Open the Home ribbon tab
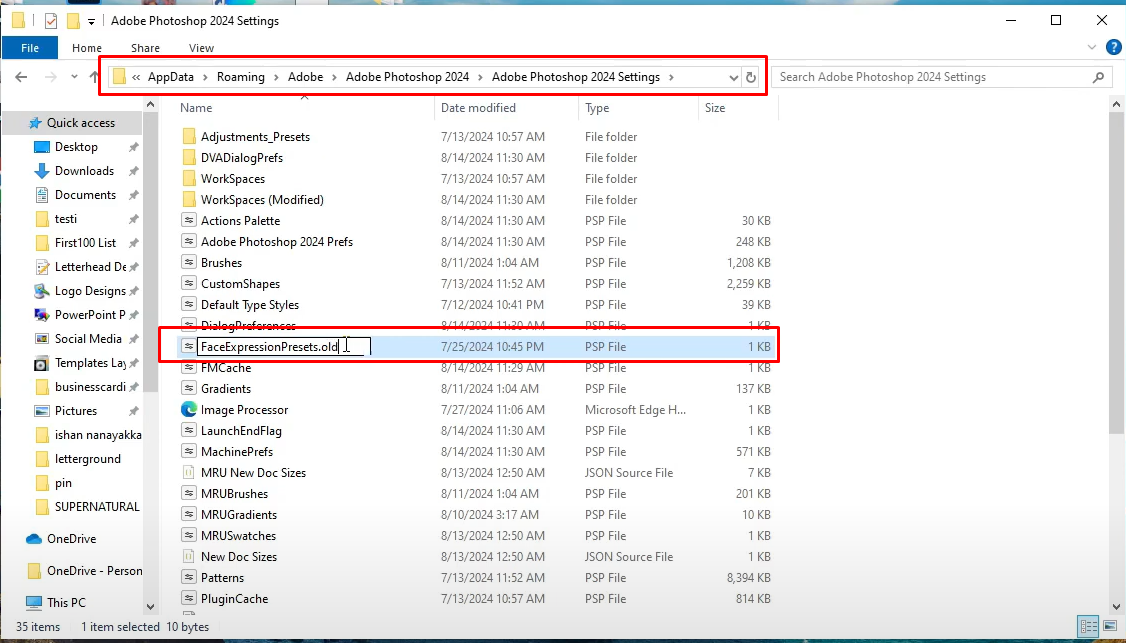 pyautogui.click(x=87, y=48)
